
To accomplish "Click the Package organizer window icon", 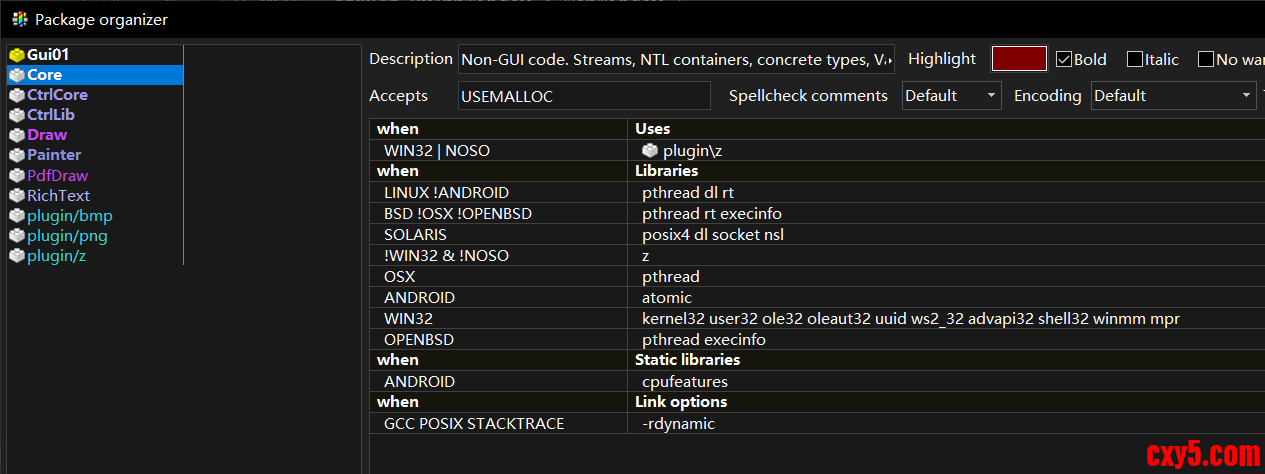I will coord(19,19).
